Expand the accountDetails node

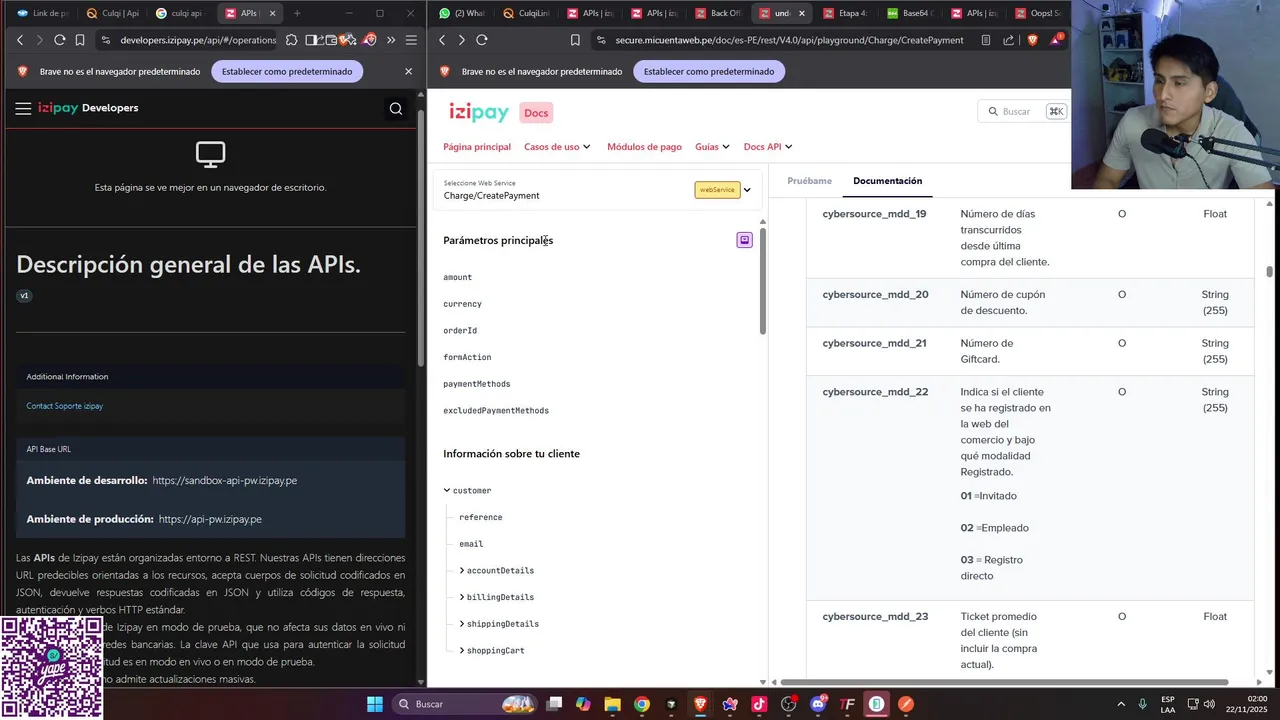click(462, 570)
